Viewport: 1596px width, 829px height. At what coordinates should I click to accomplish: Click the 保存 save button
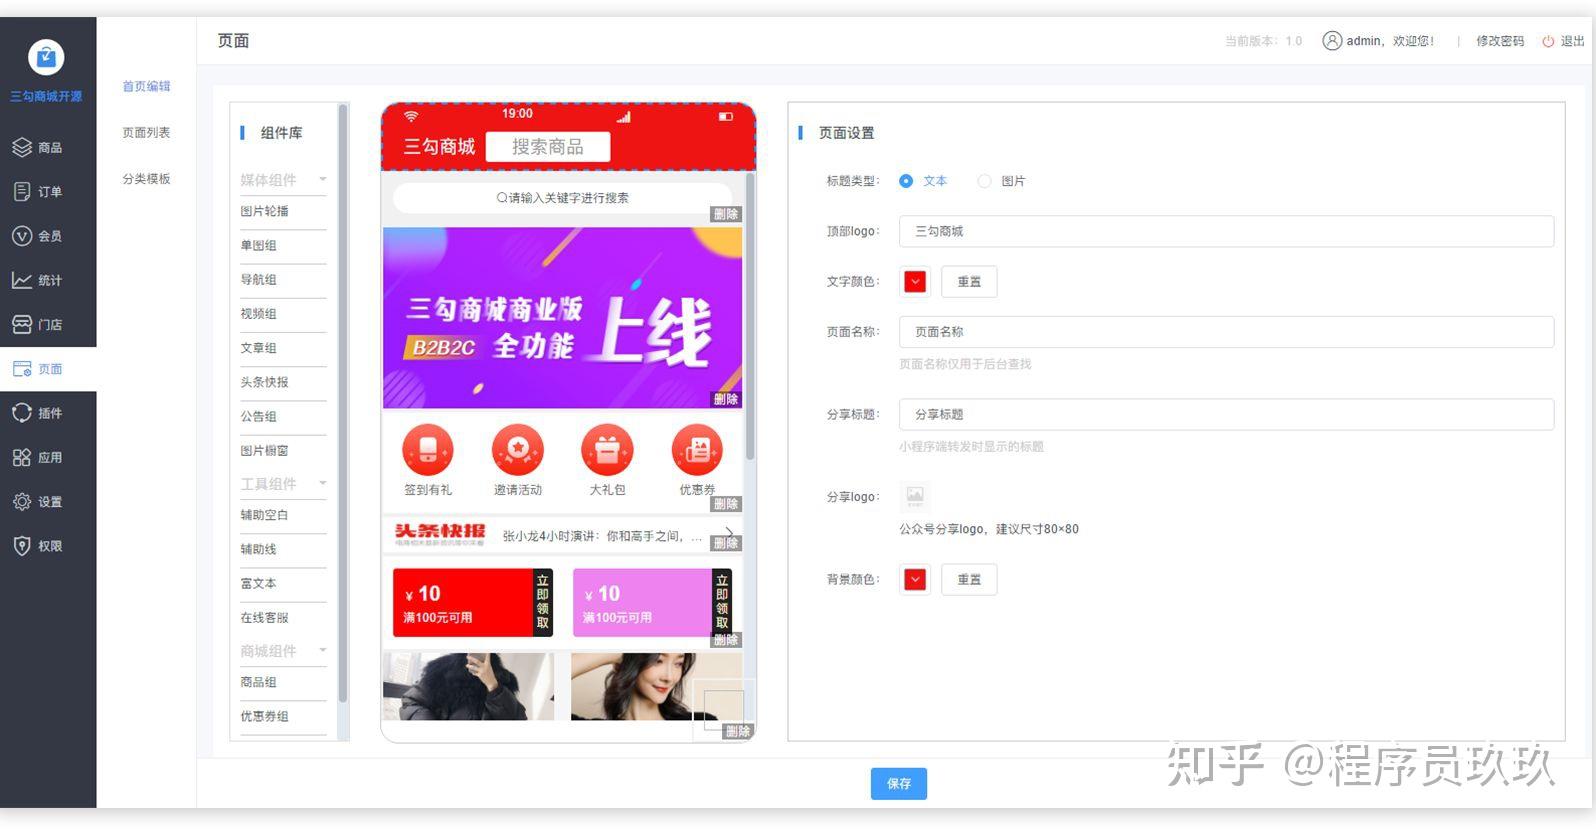[x=899, y=784]
